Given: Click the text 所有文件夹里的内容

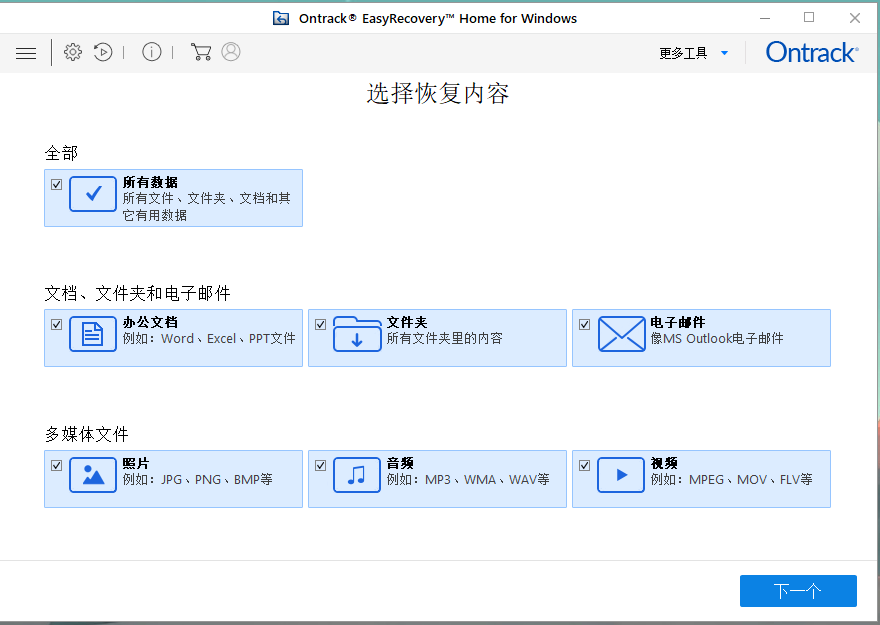Looking at the screenshot, I should (x=444, y=339).
